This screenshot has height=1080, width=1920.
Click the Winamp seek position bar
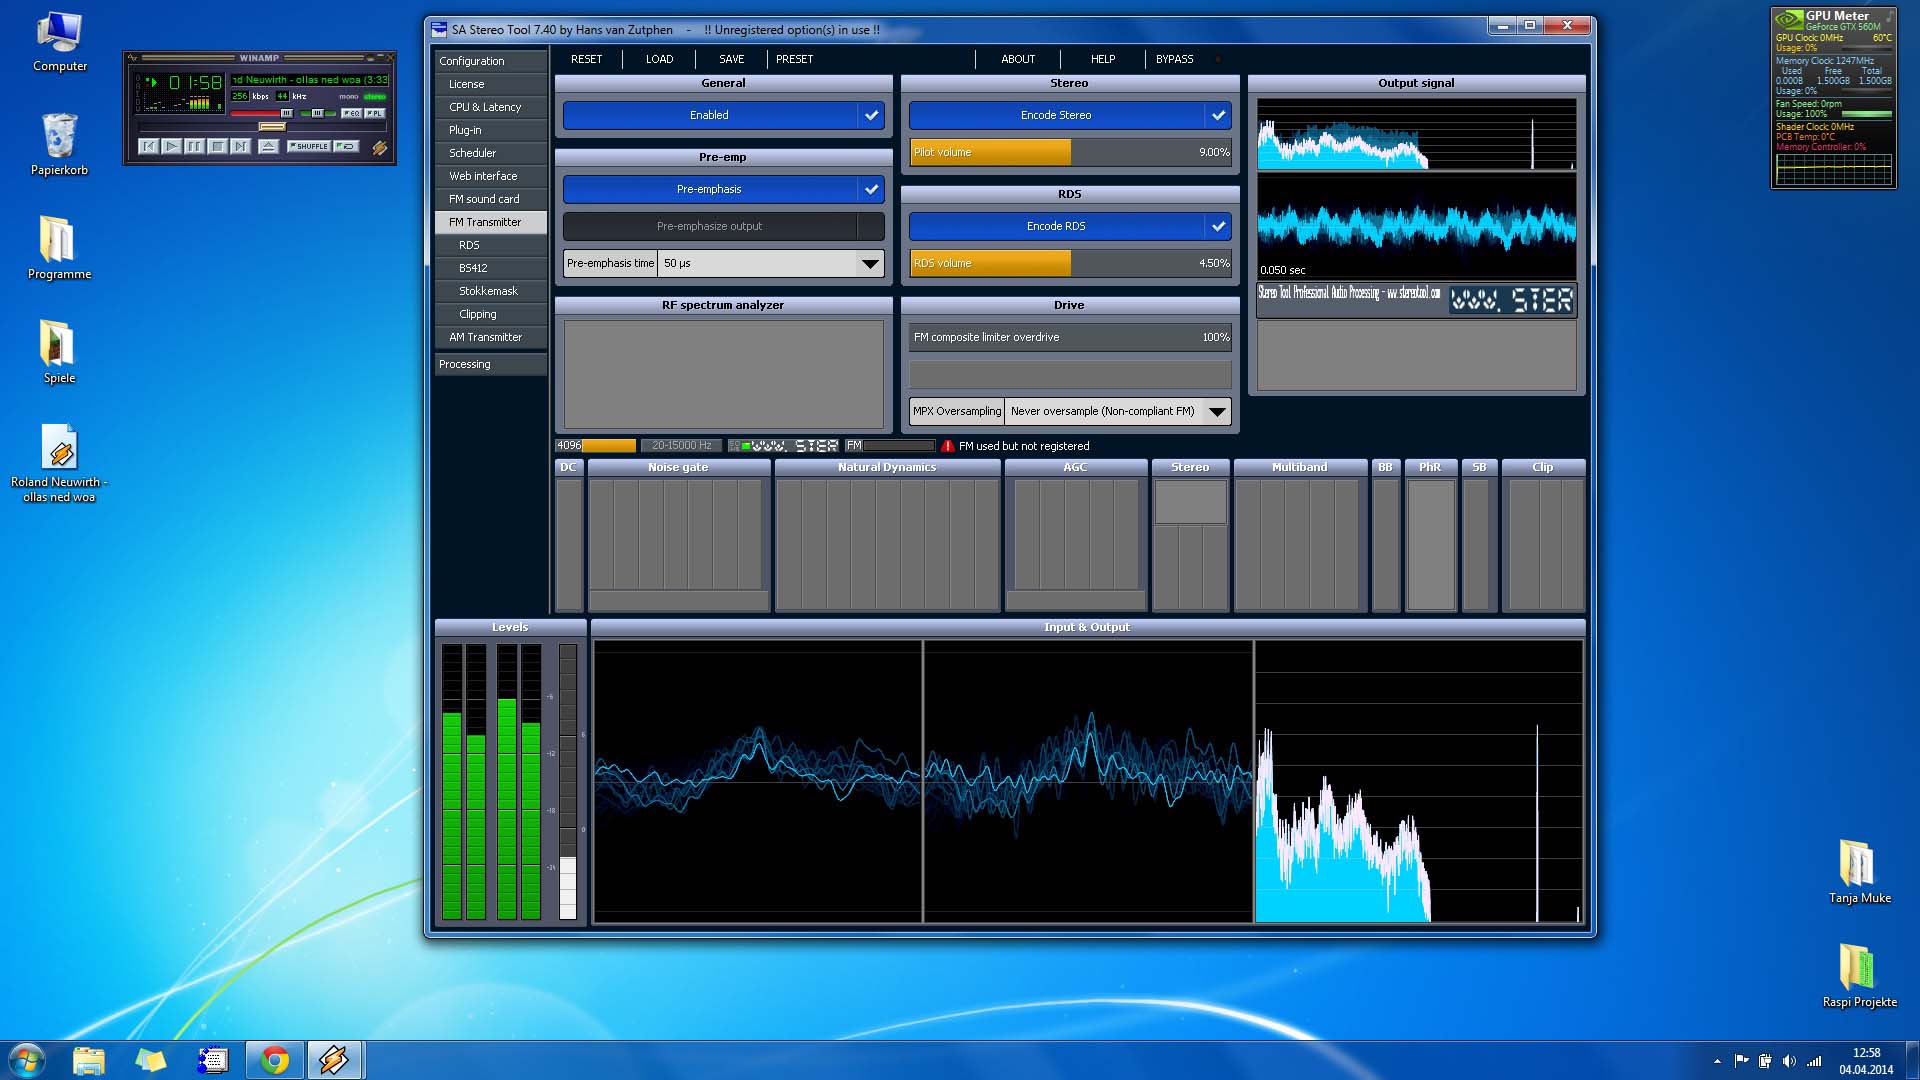pyautogui.click(x=263, y=127)
